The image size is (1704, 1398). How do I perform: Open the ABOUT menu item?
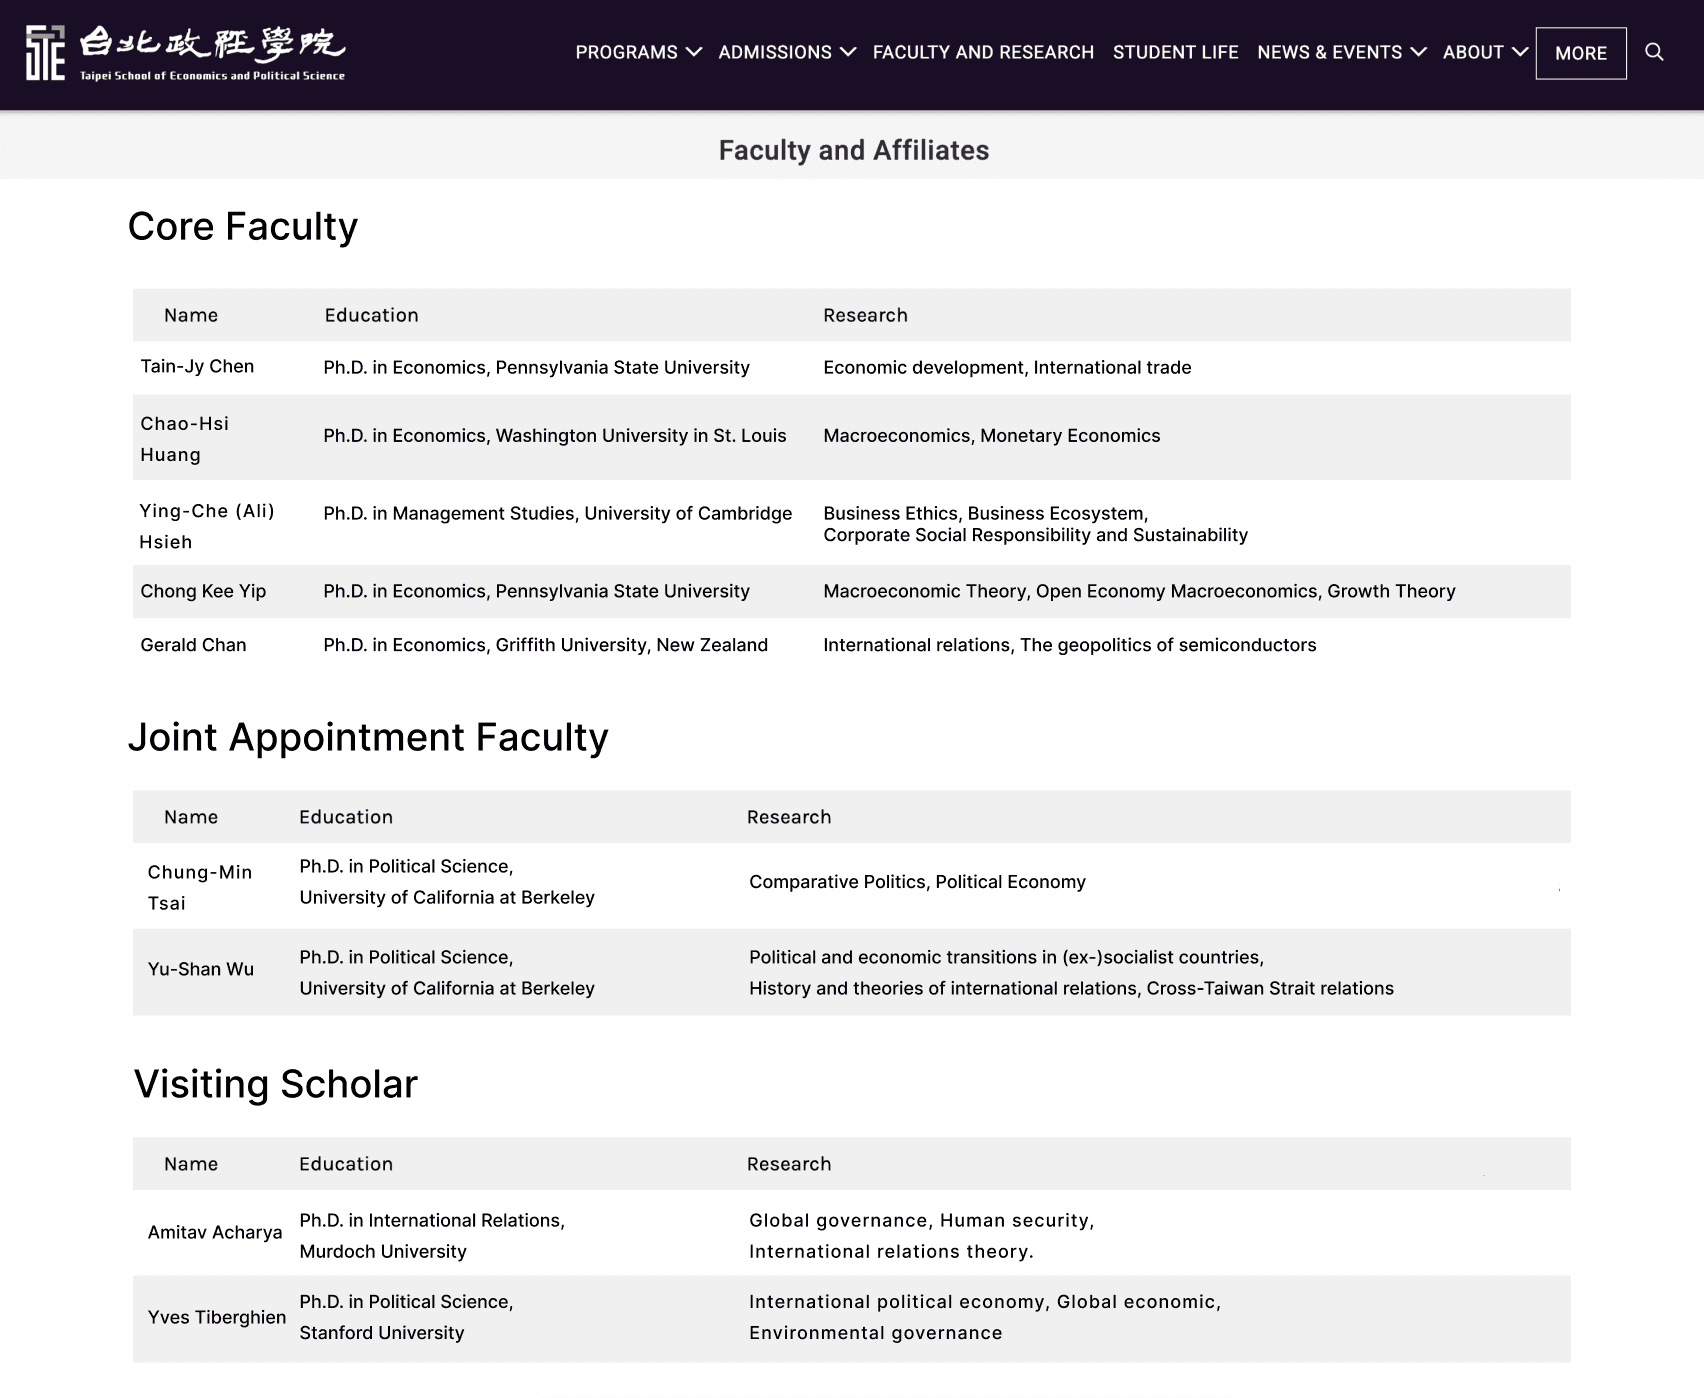click(1473, 52)
